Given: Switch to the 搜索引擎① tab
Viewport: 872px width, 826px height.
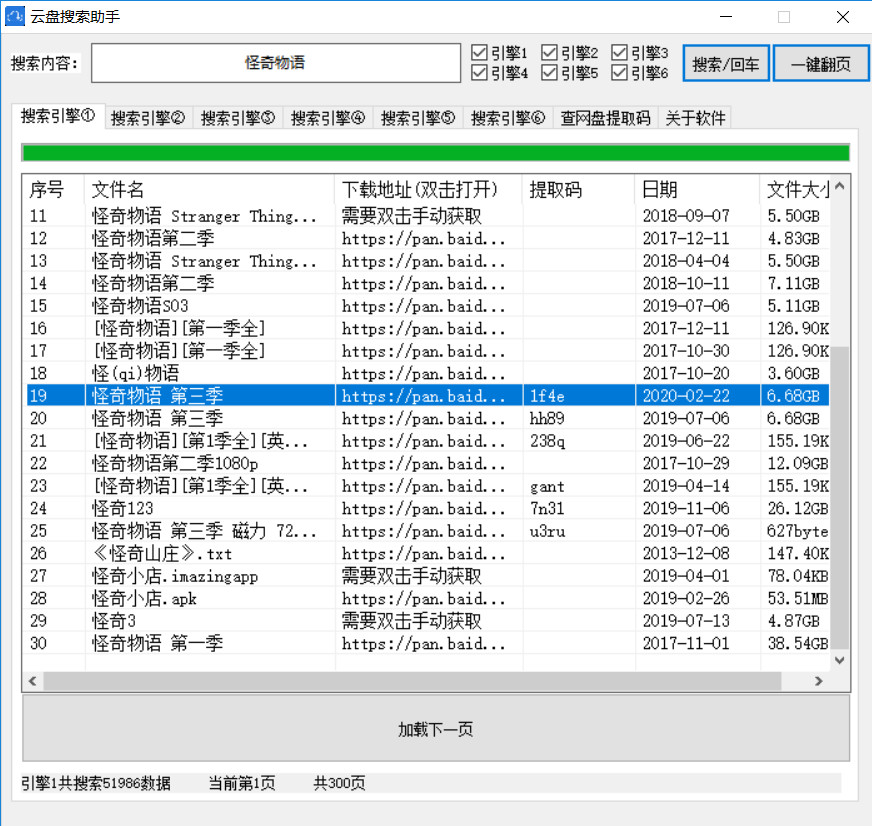Looking at the screenshot, I should point(58,116).
